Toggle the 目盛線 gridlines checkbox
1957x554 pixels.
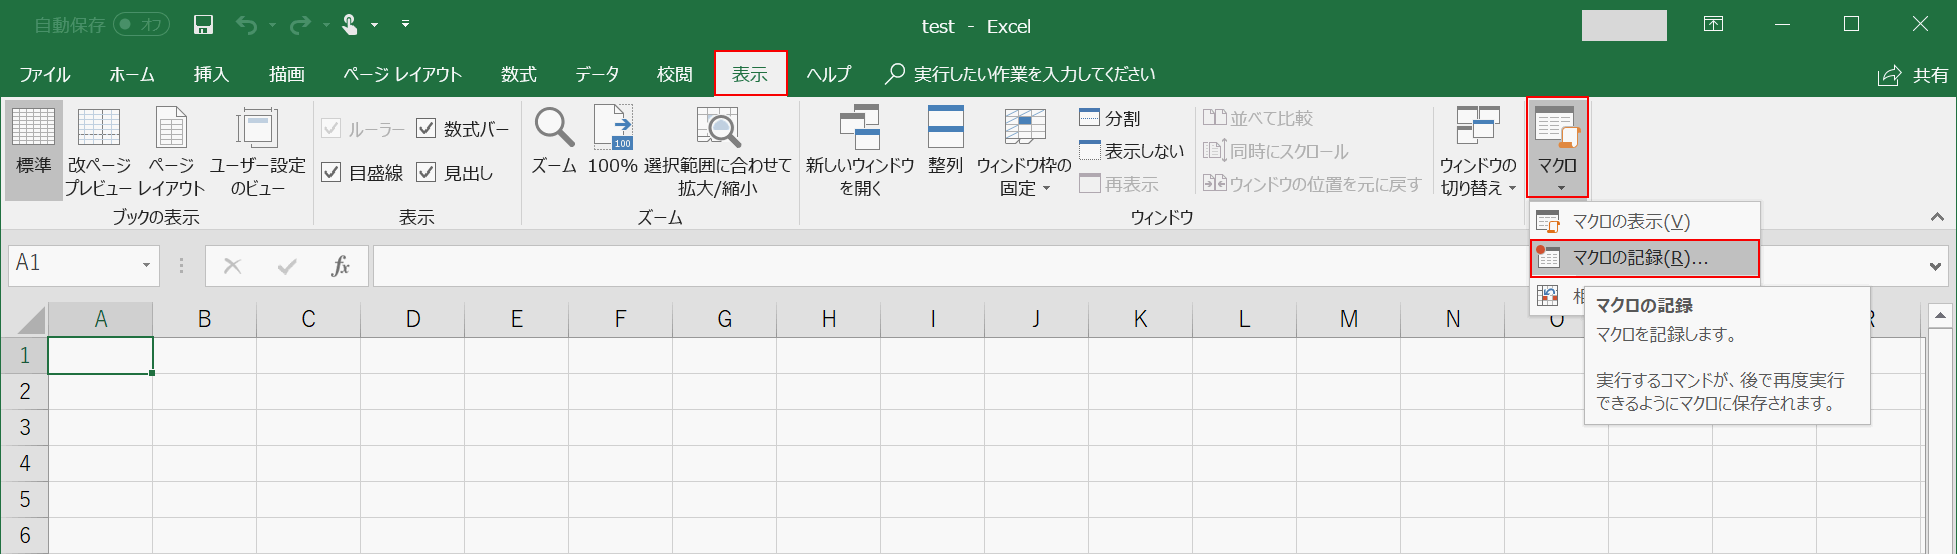point(331,172)
